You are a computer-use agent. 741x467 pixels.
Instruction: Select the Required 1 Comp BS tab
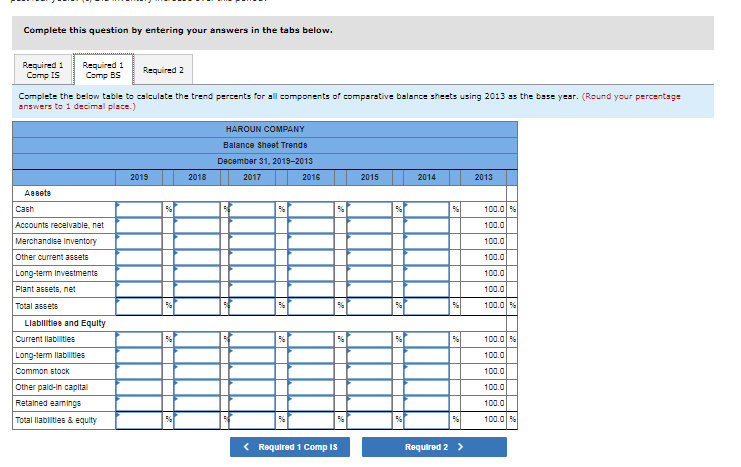(103, 70)
